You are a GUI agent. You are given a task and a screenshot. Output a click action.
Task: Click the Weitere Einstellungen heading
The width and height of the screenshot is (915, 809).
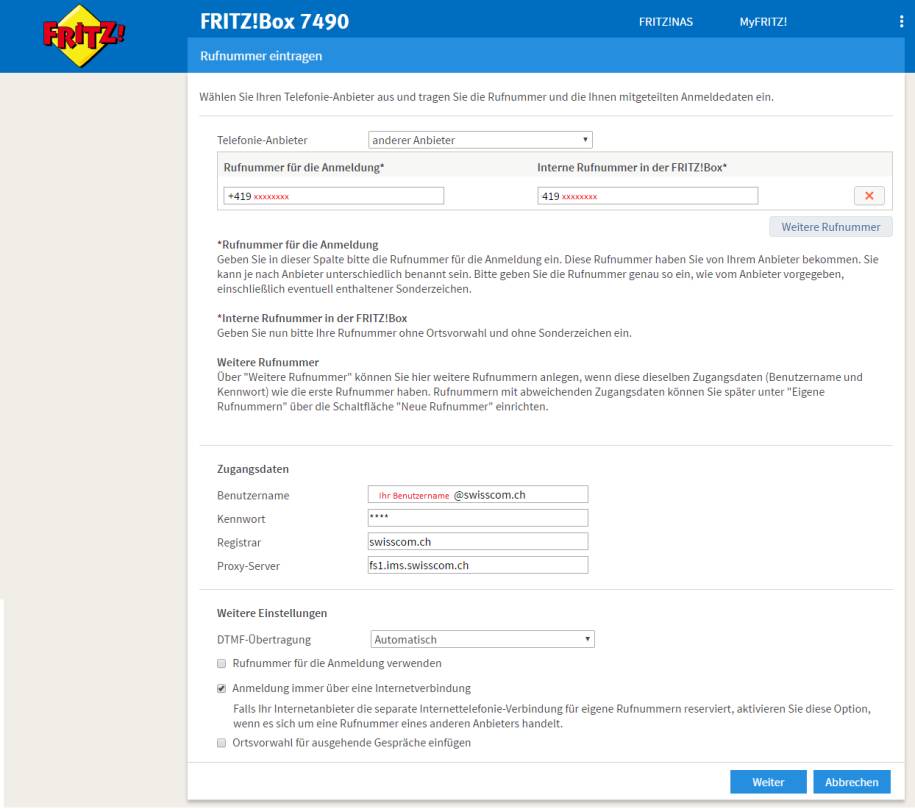point(272,613)
